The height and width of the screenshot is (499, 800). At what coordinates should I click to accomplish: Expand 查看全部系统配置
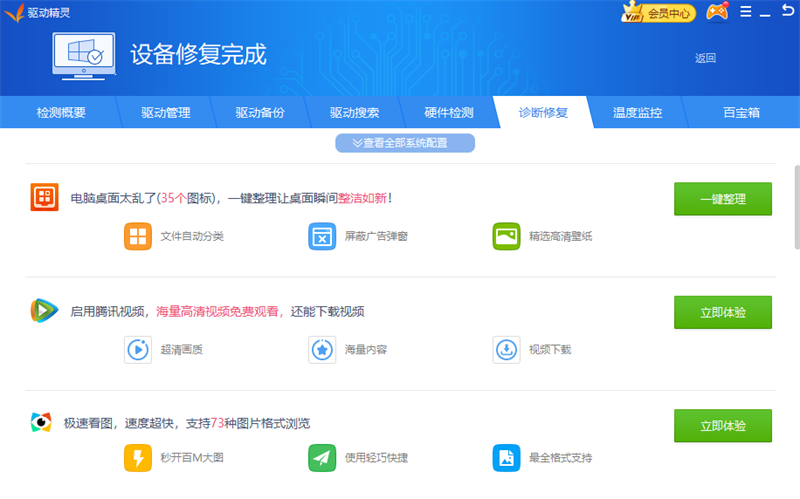click(x=405, y=143)
